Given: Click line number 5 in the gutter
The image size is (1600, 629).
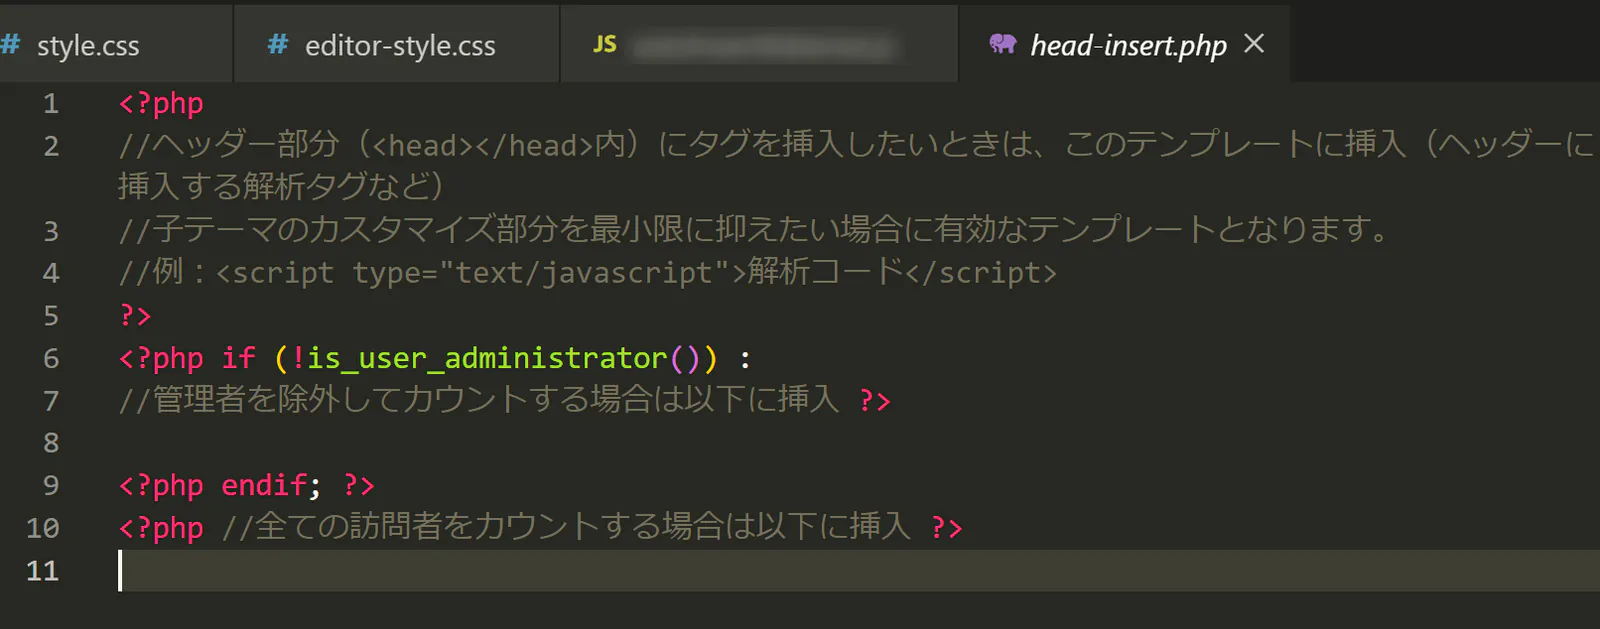Looking at the screenshot, I should [x=51, y=316].
